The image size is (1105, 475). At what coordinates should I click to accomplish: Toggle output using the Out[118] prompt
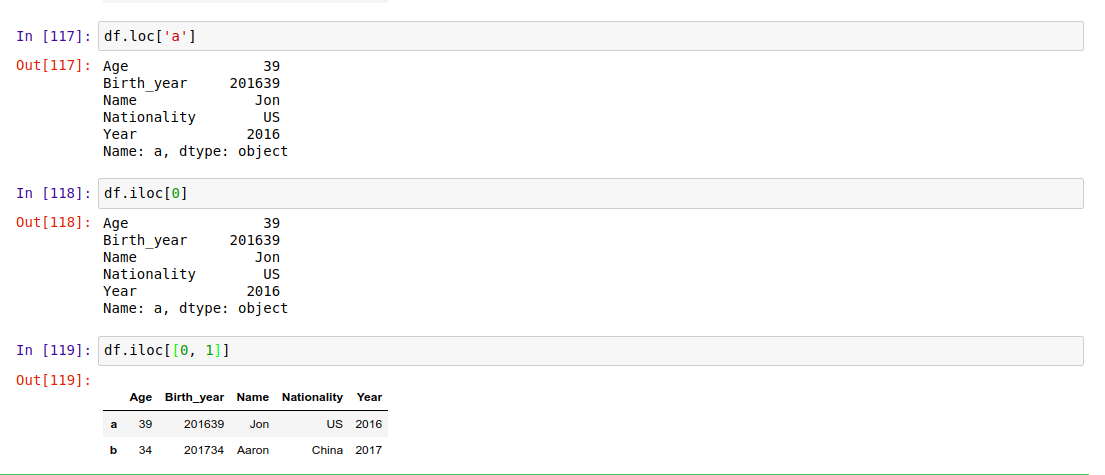pos(55,223)
